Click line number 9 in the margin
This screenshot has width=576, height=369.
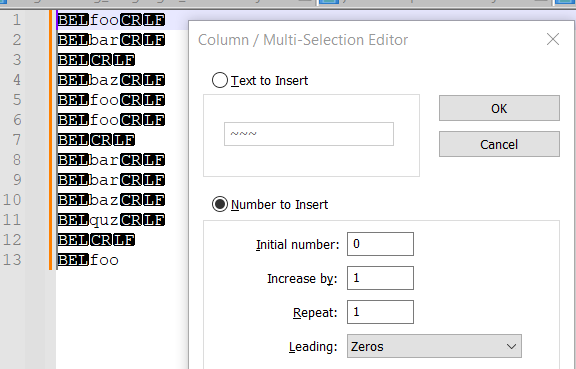click(x=17, y=180)
